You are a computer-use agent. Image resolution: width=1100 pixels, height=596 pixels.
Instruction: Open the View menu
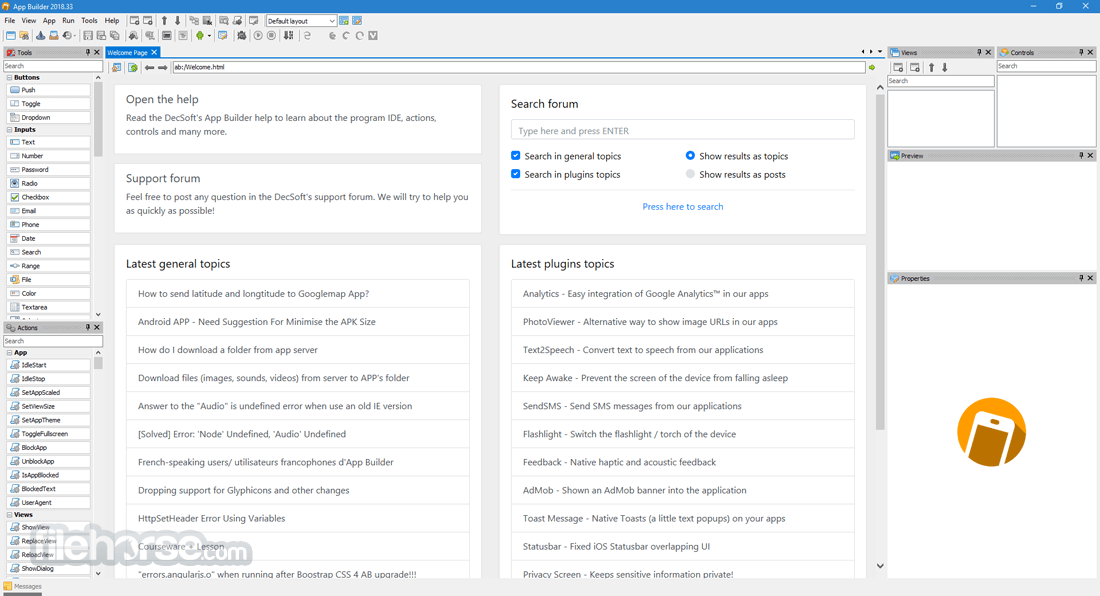coord(29,21)
